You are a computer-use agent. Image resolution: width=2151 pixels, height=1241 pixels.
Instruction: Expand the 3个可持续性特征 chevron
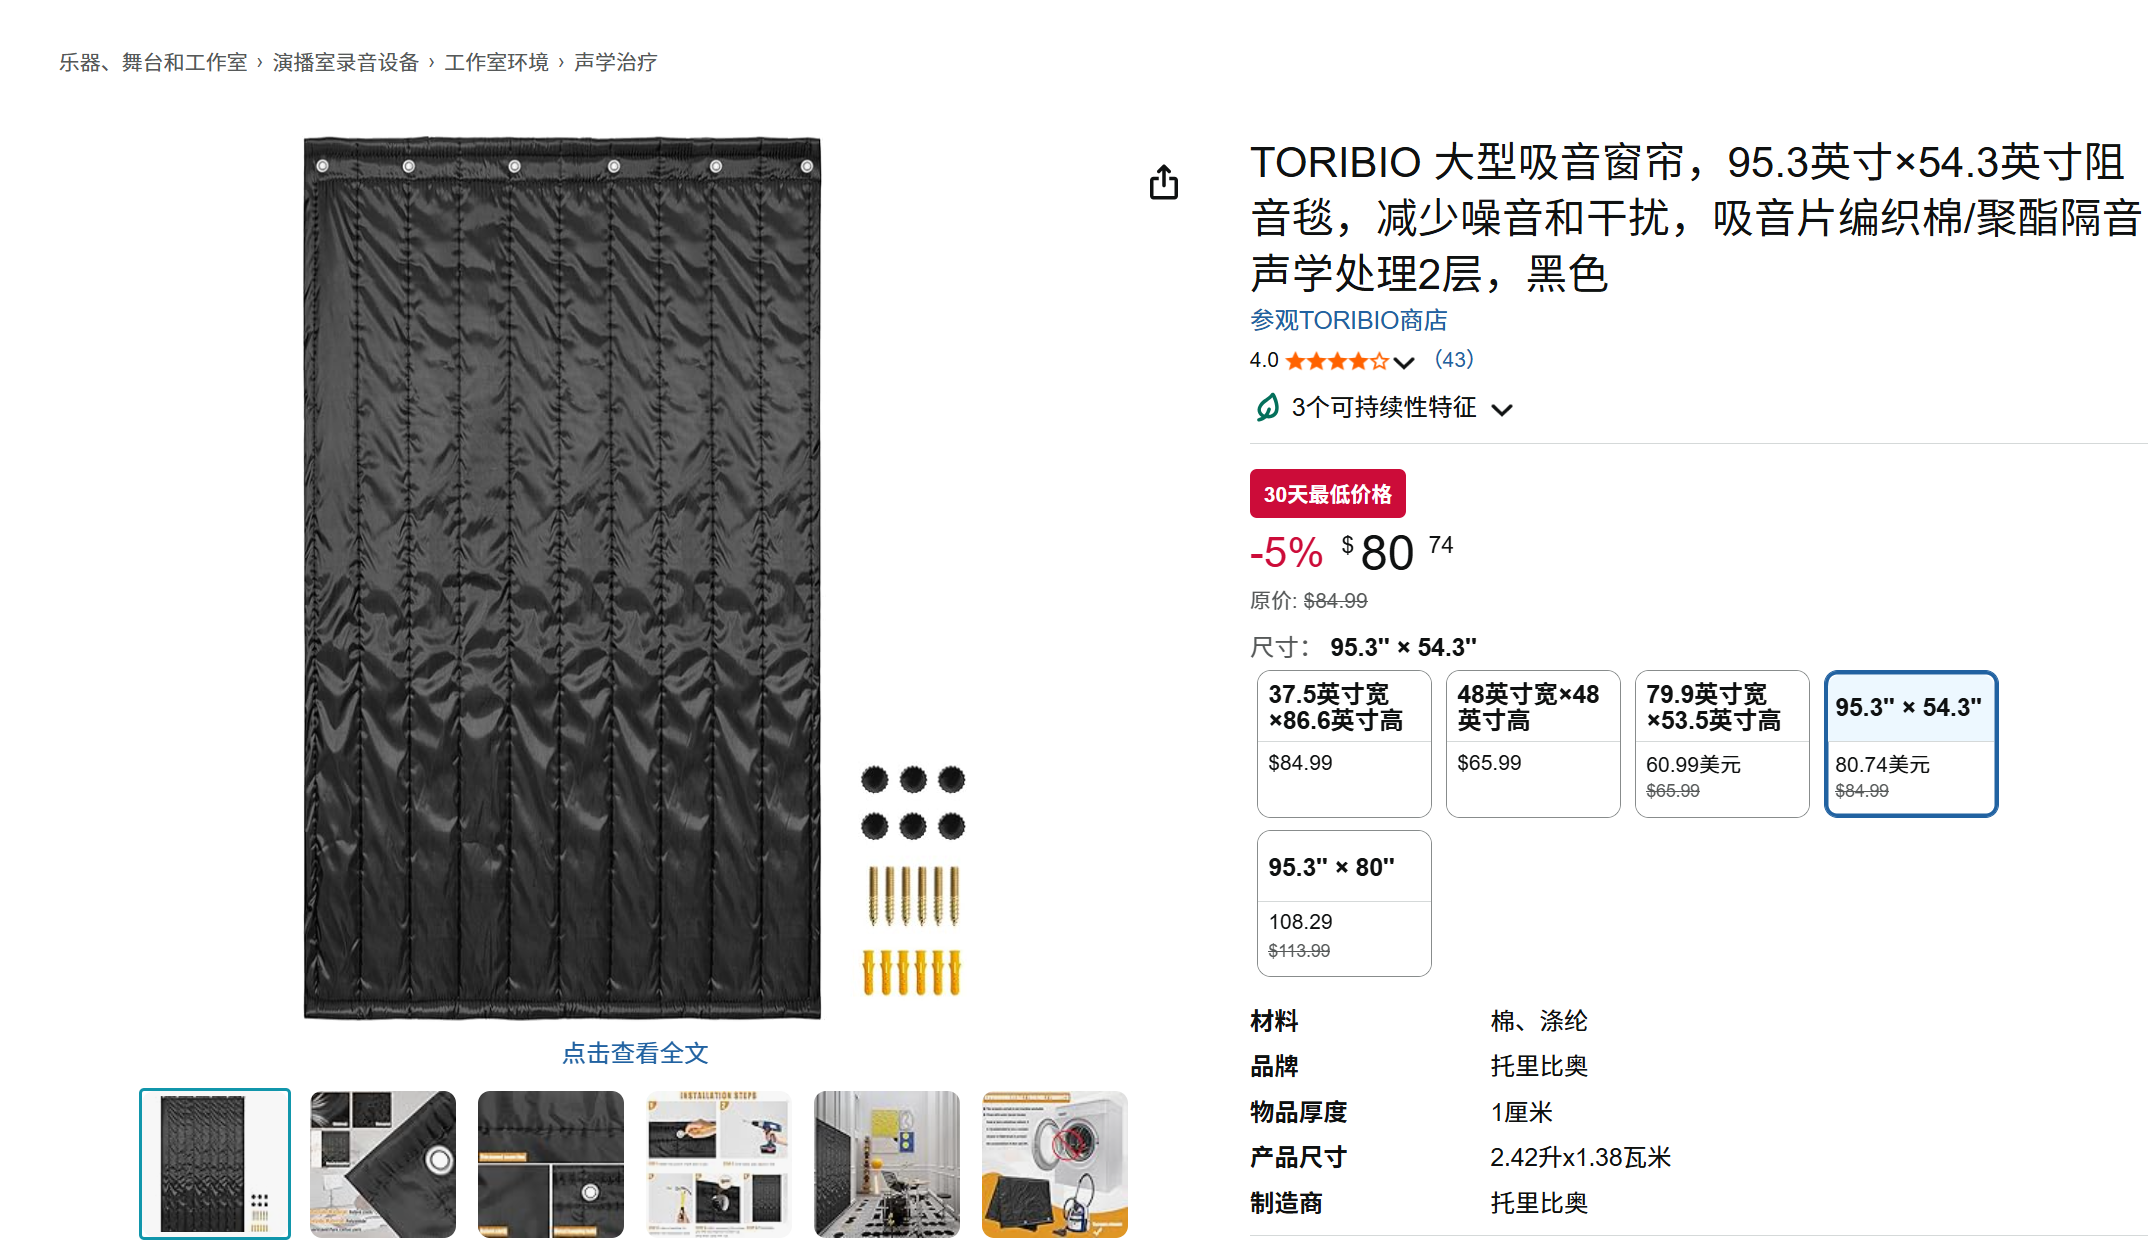point(1502,409)
